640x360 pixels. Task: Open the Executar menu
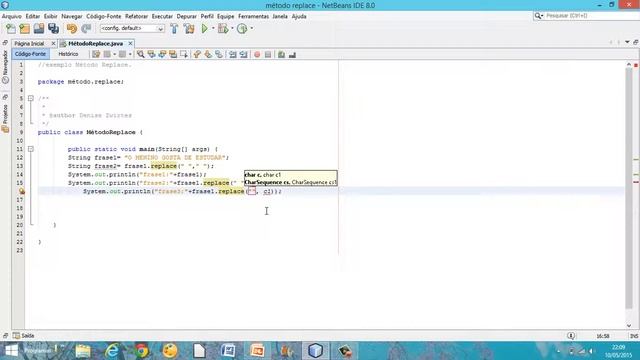tap(162, 16)
